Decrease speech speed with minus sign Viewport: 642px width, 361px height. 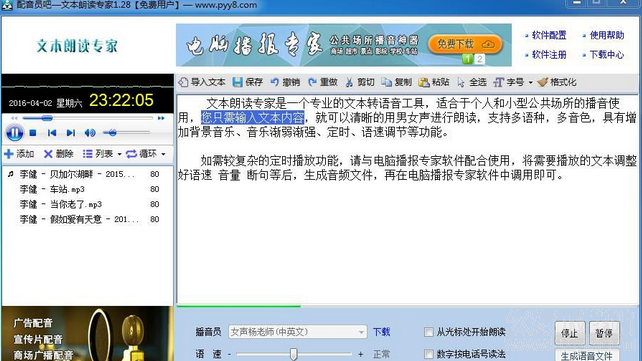(x=229, y=354)
